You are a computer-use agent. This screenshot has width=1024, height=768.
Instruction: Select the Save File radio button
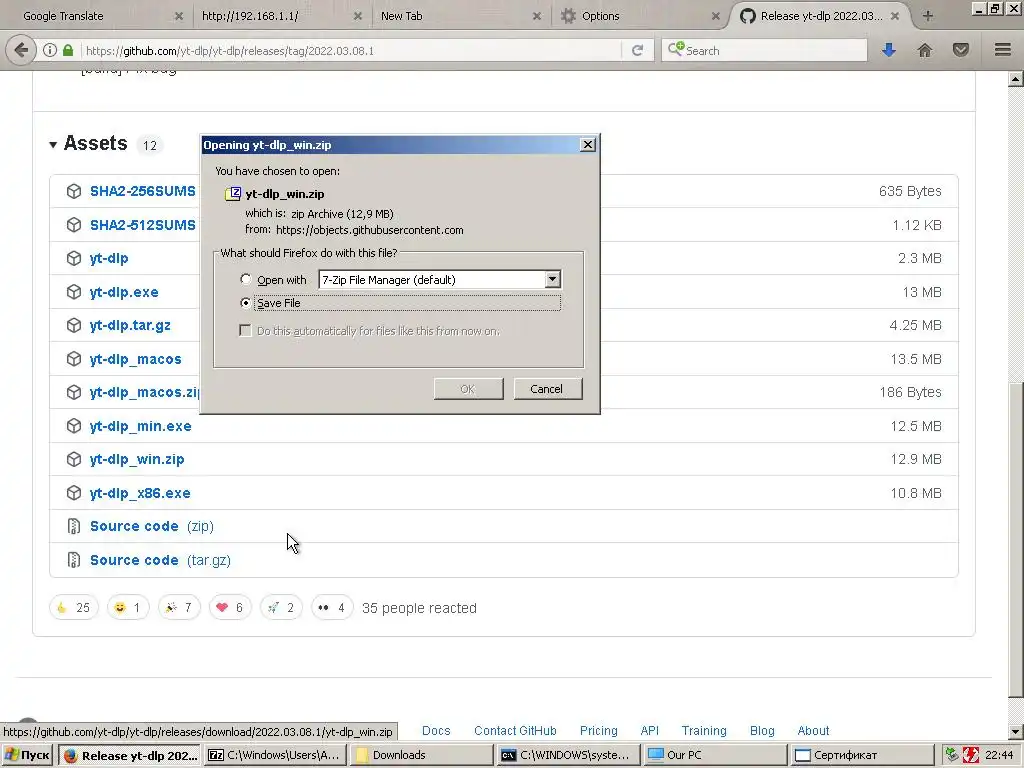click(246, 303)
